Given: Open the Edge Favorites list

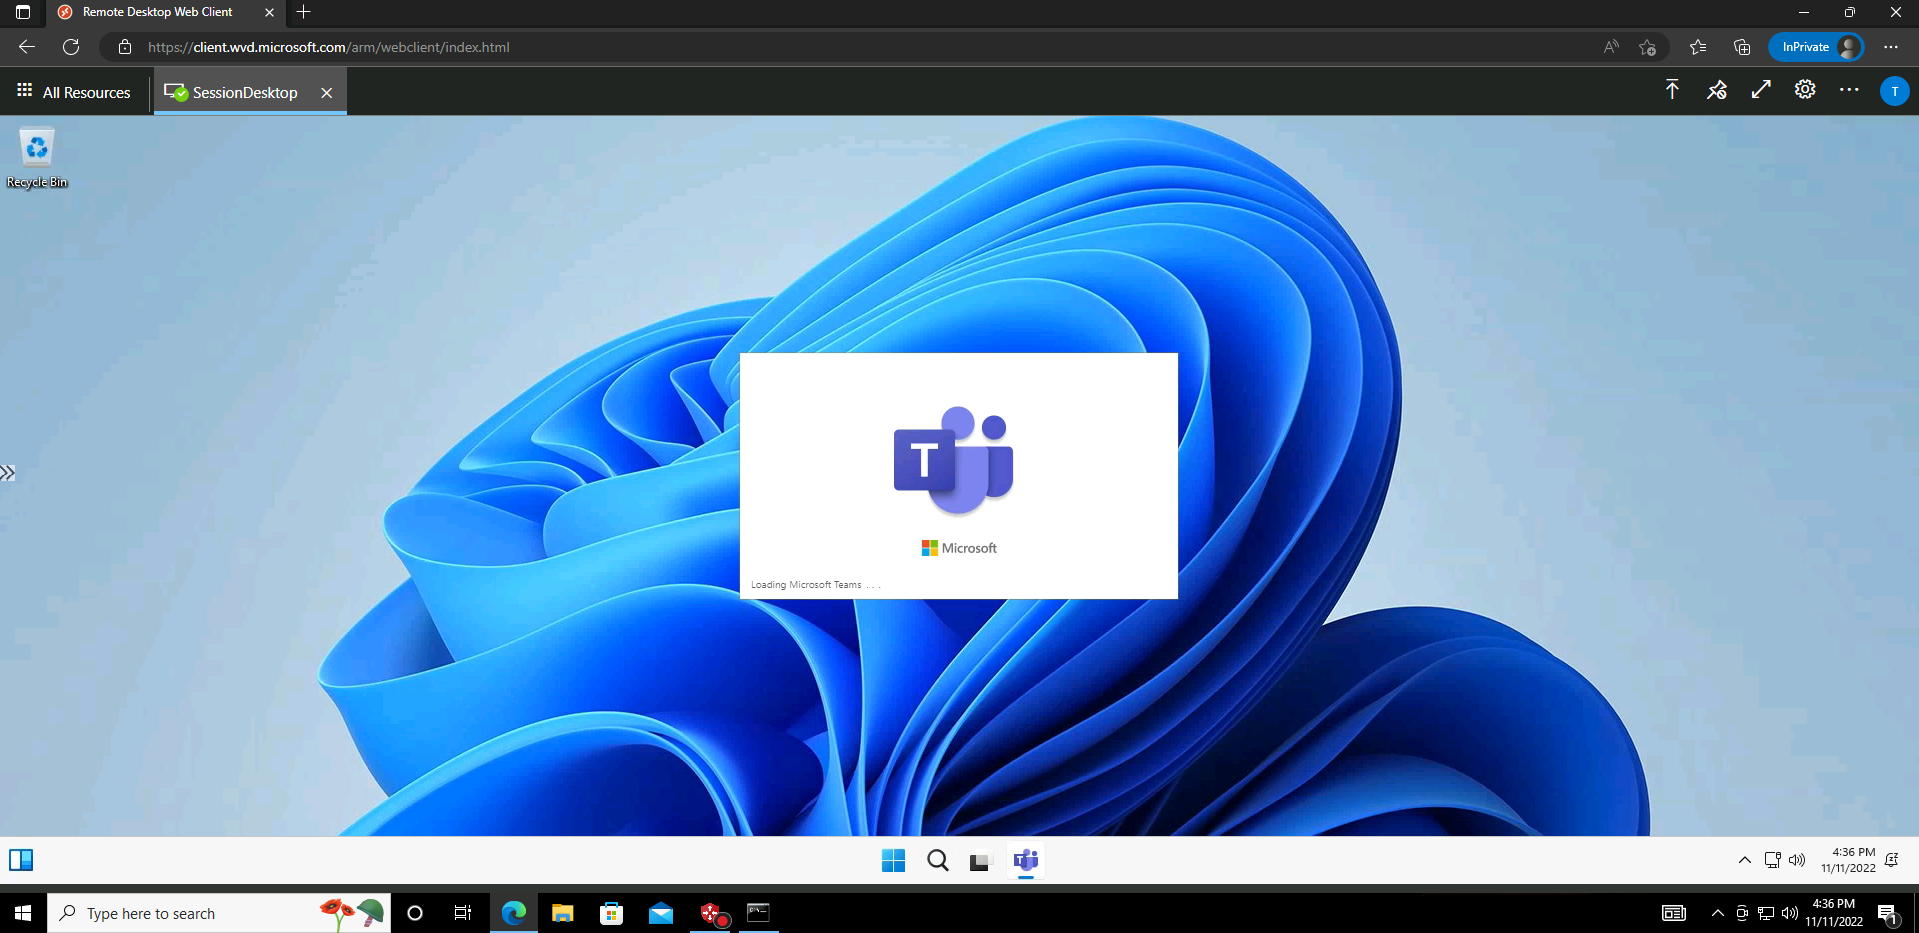Looking at the screenshot, I should coord(1698,47).
